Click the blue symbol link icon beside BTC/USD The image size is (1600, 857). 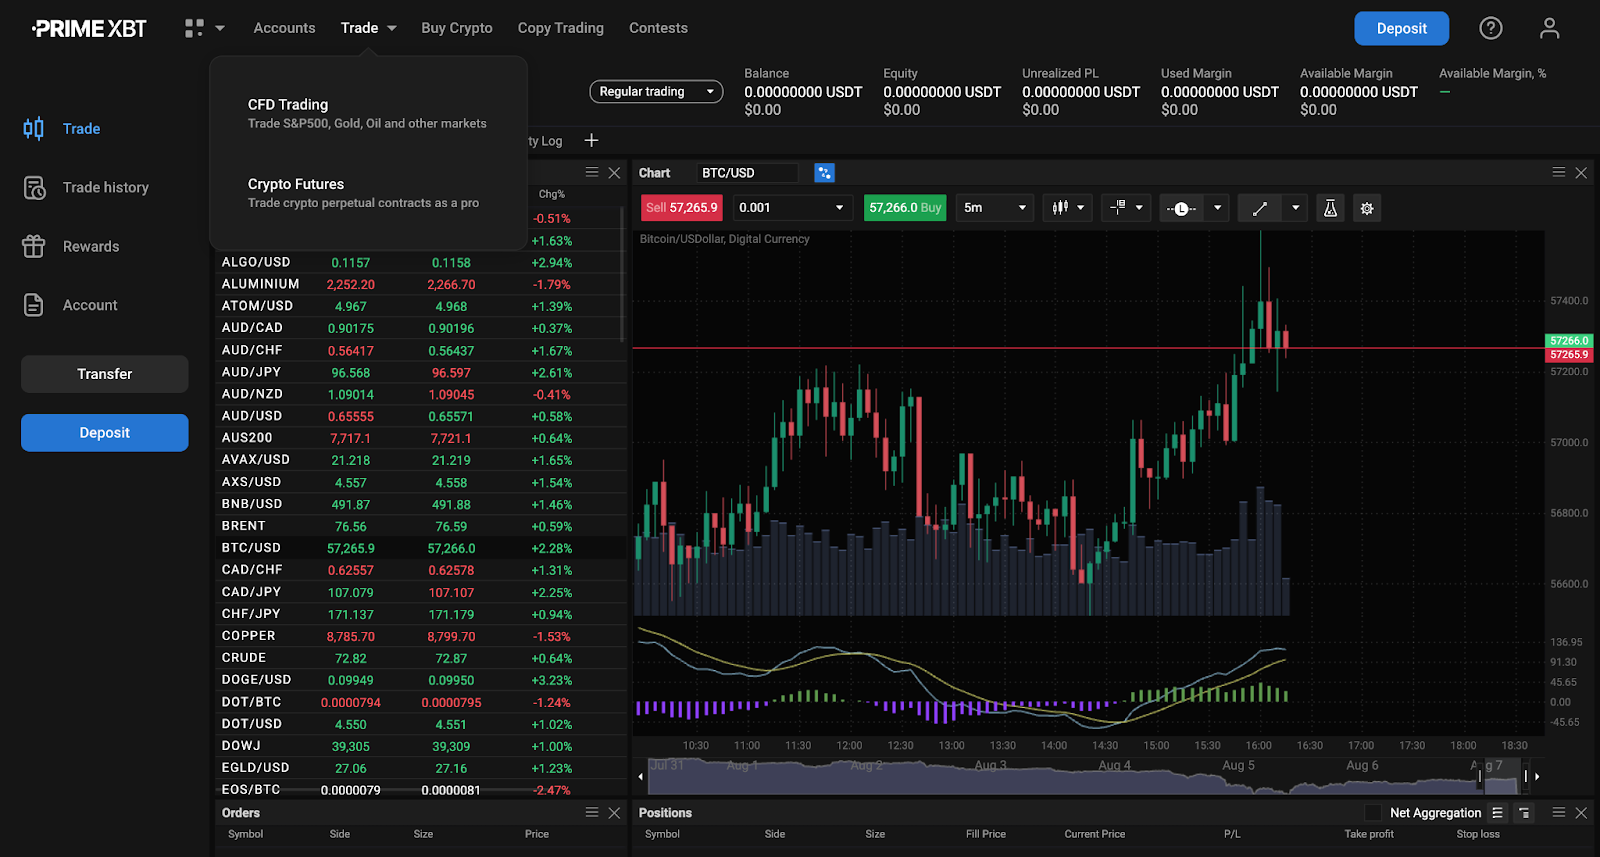point(824,173)
